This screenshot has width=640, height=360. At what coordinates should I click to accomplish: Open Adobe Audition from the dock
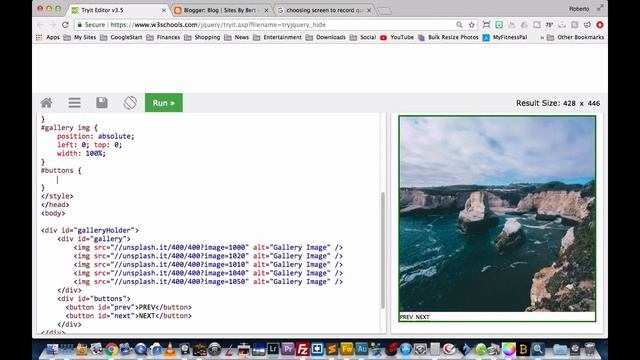coord(362,349)
